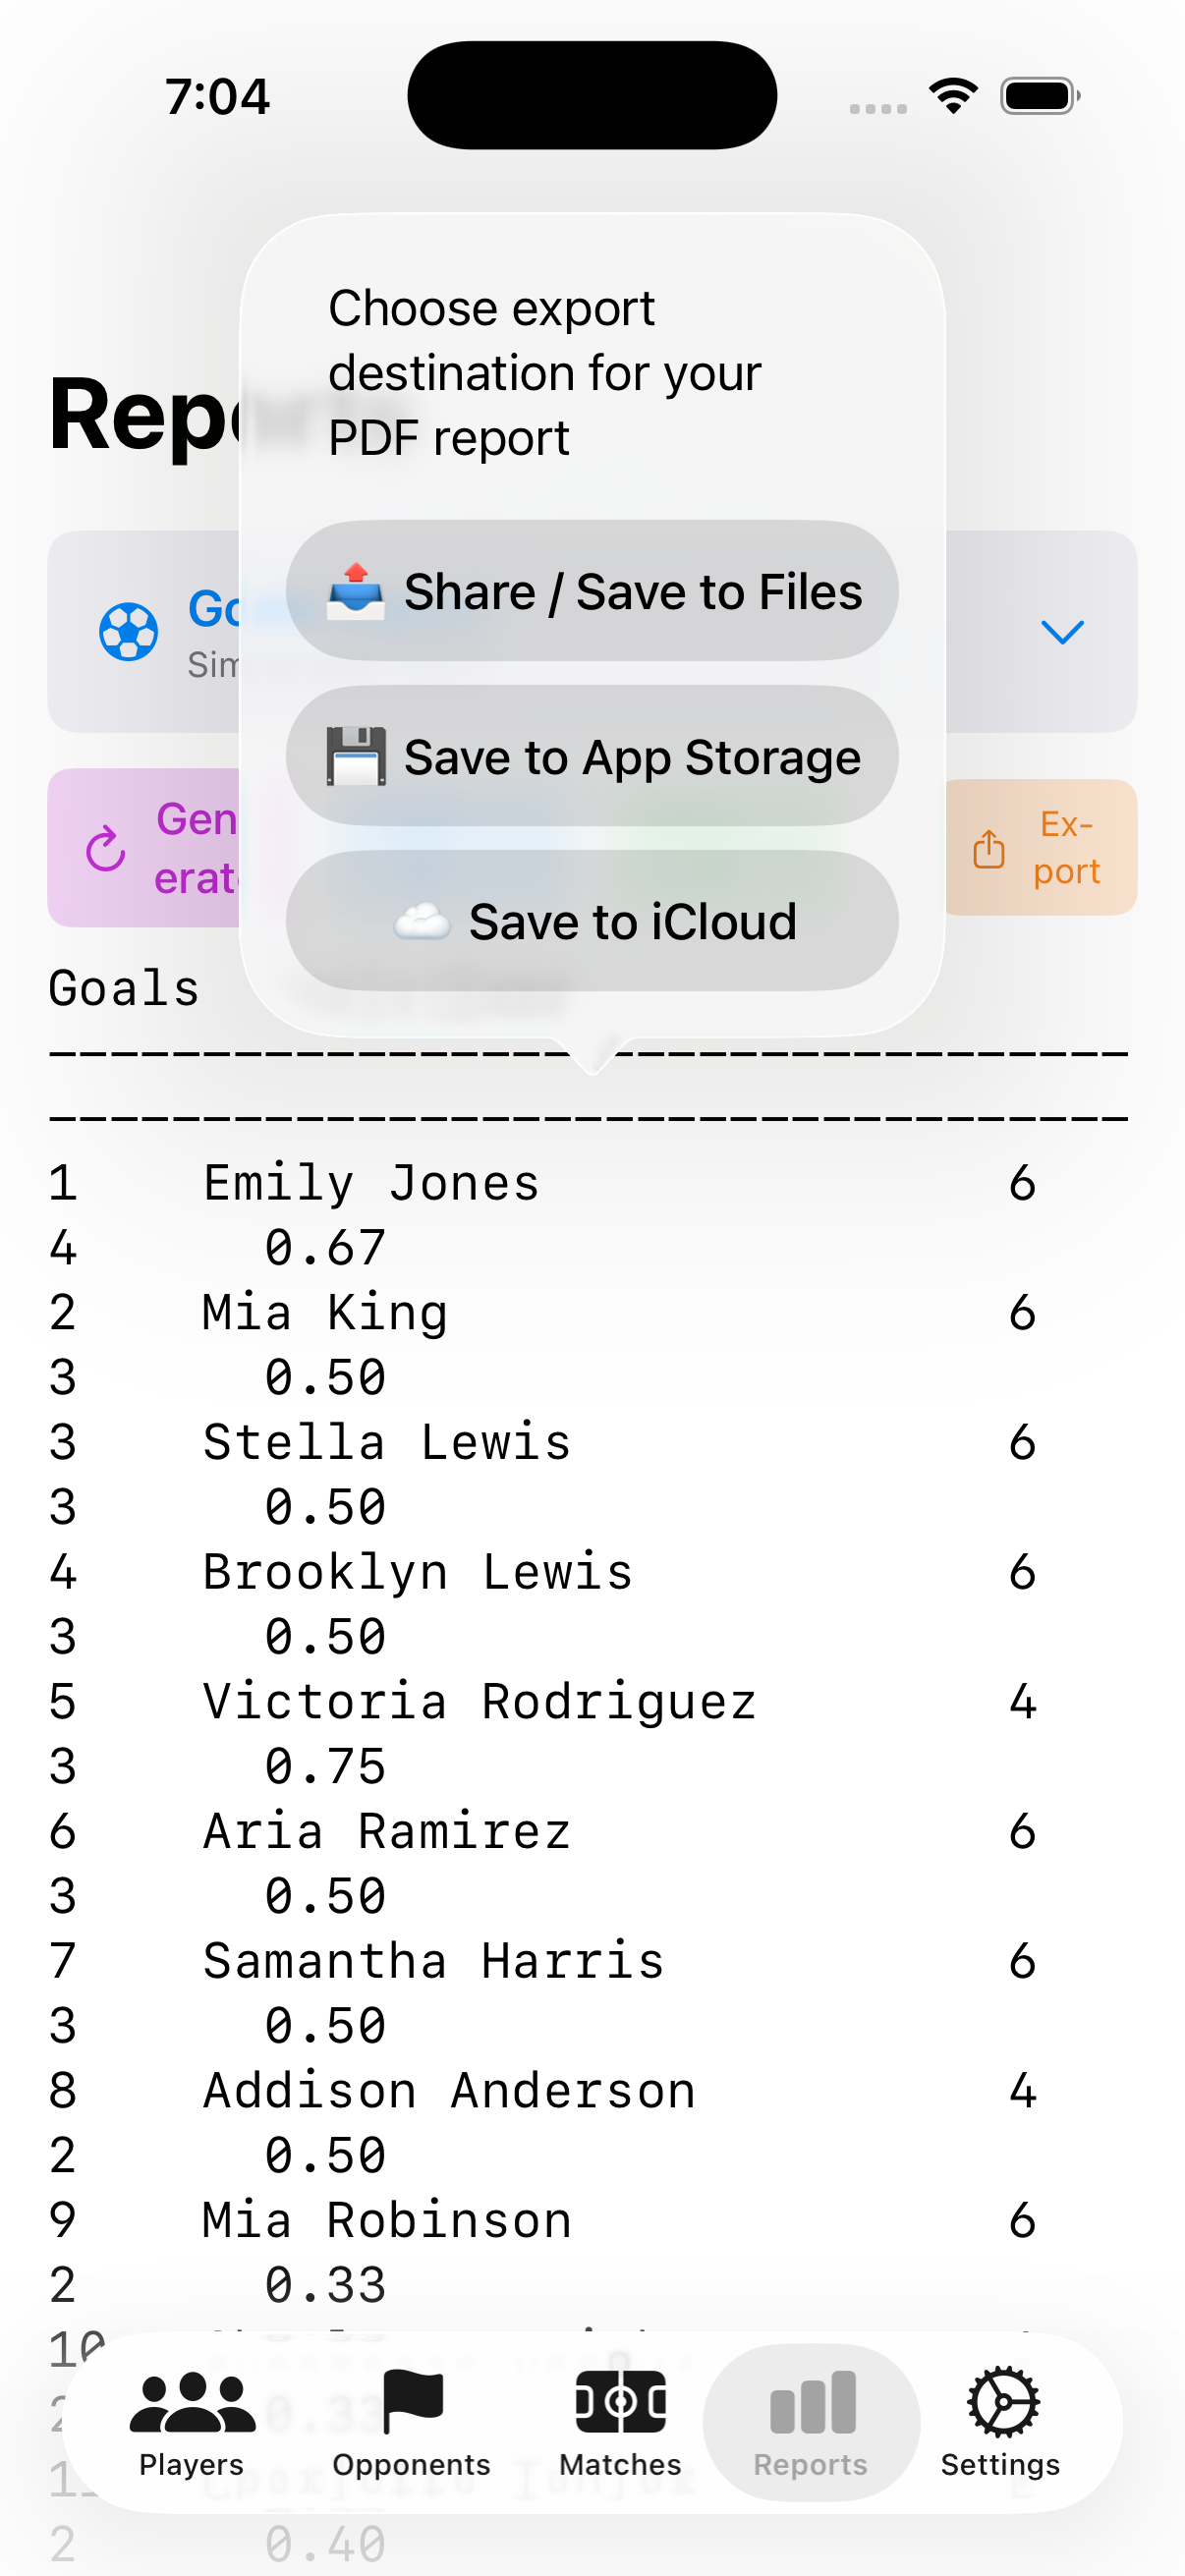1185x2576 pixels.
Task: Choose Save to App Storage
Action: (592, 756)
